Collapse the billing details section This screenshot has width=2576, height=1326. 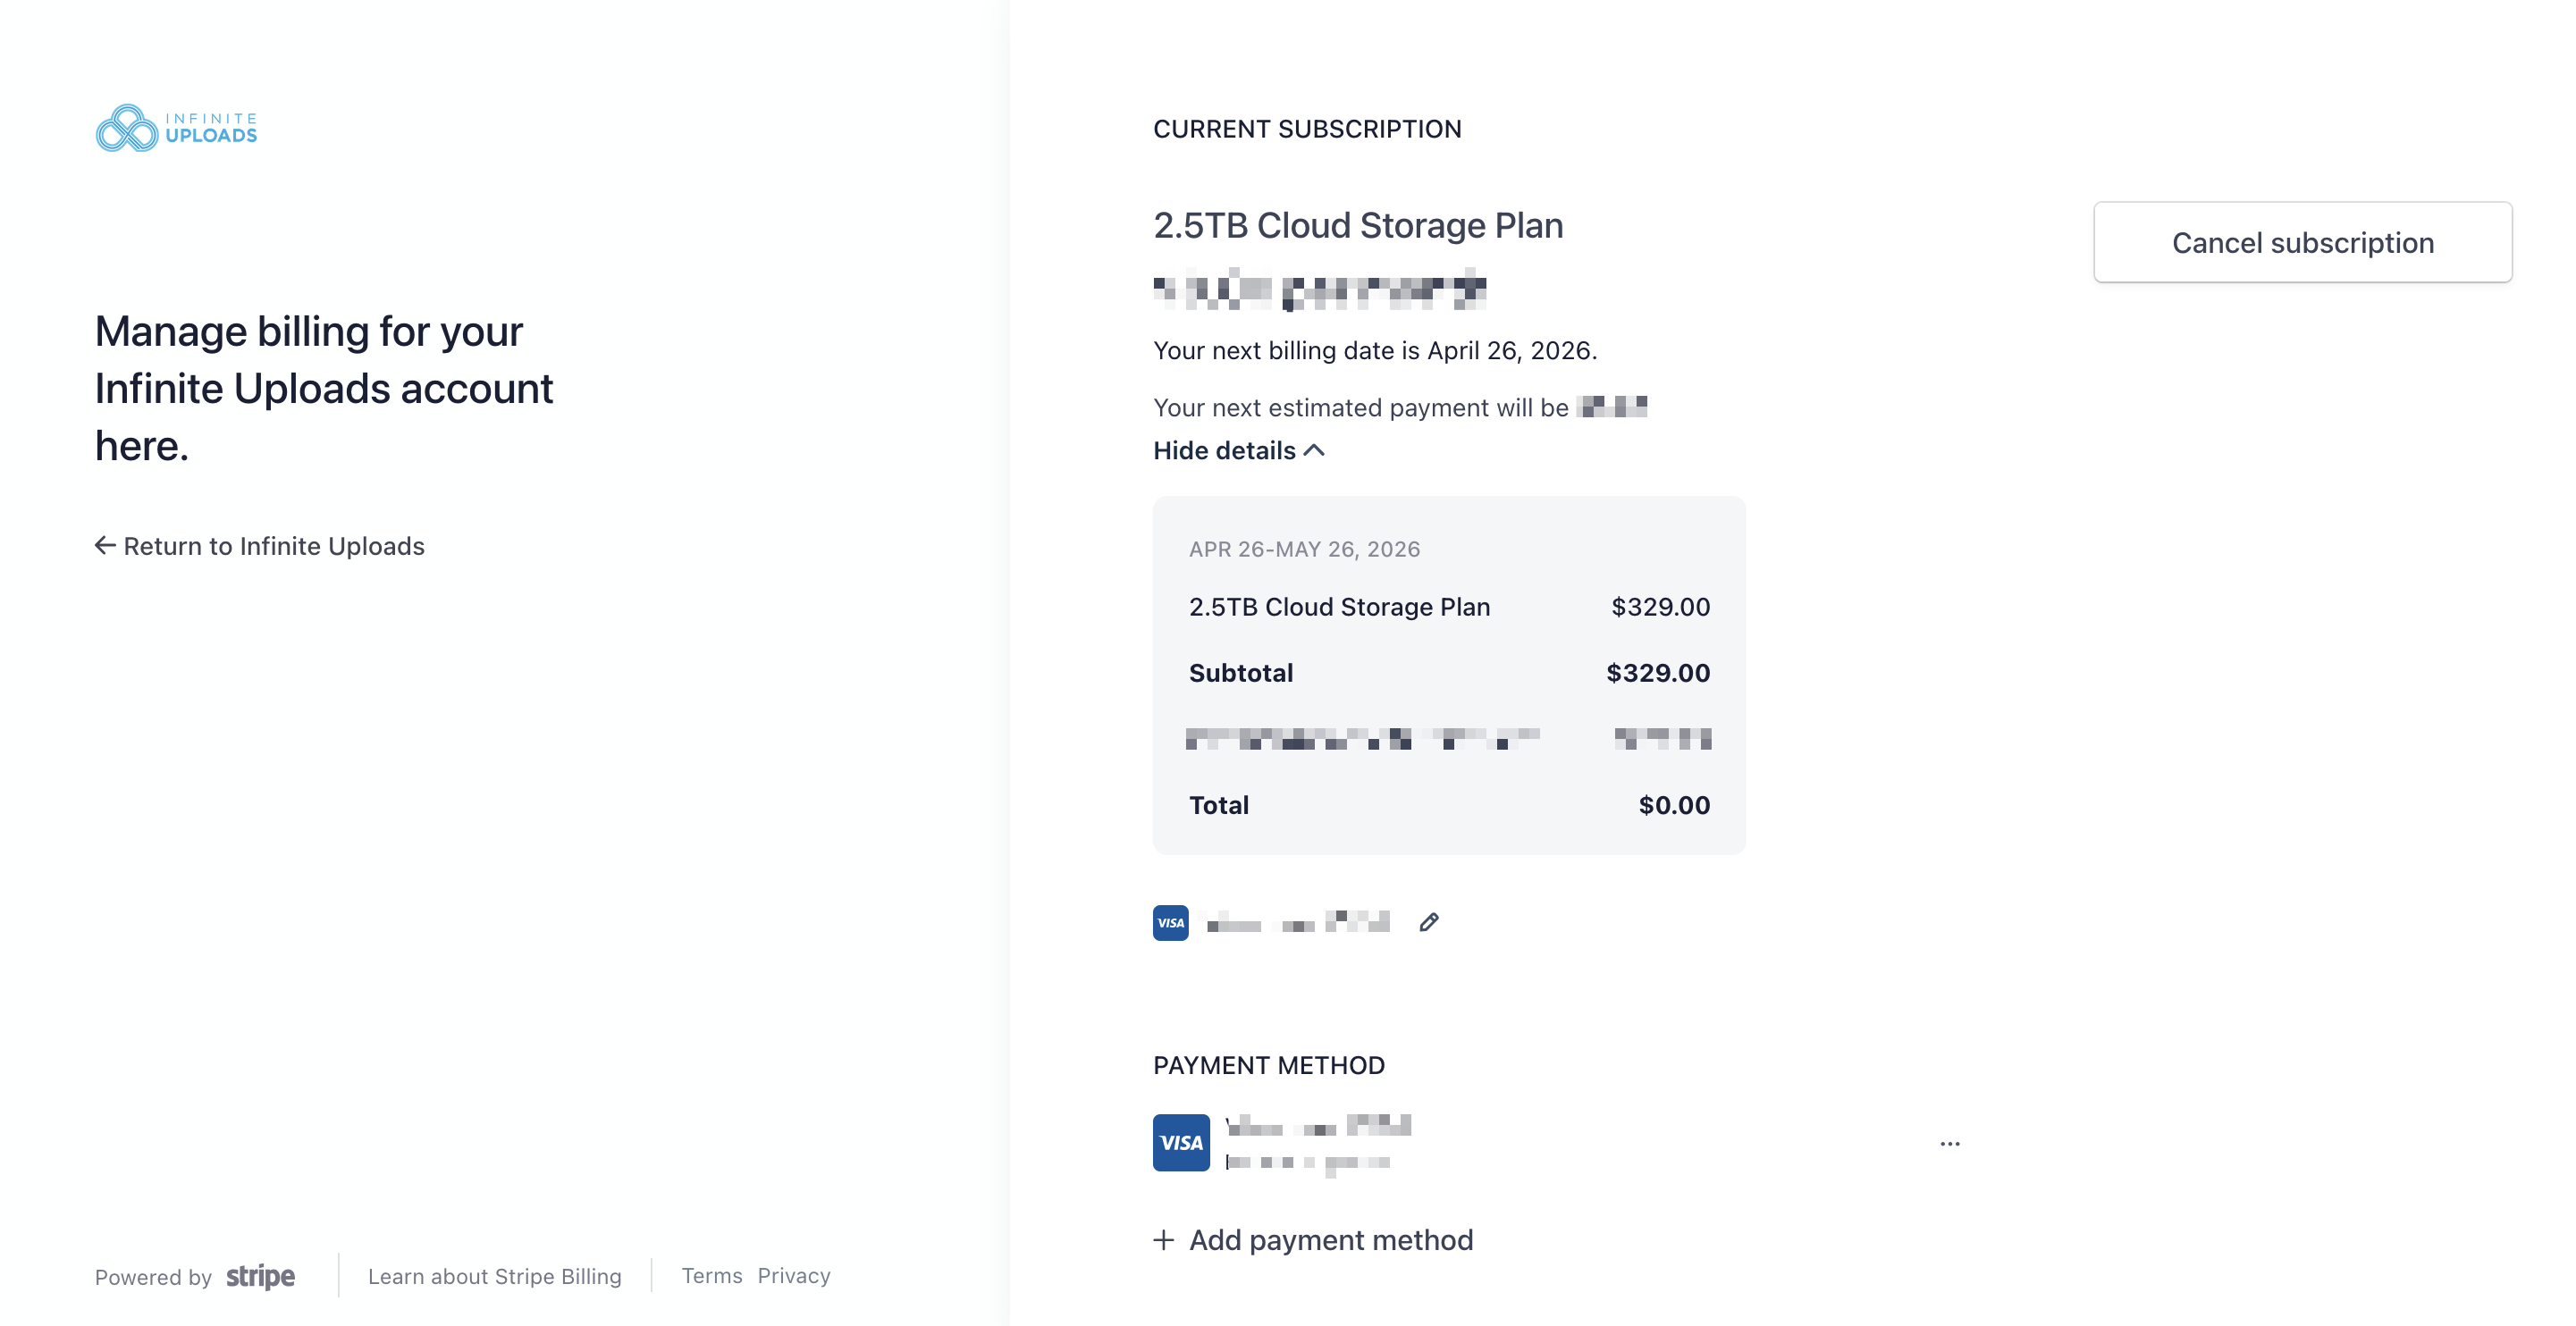pyautogui.click(x=1224, y=450)
